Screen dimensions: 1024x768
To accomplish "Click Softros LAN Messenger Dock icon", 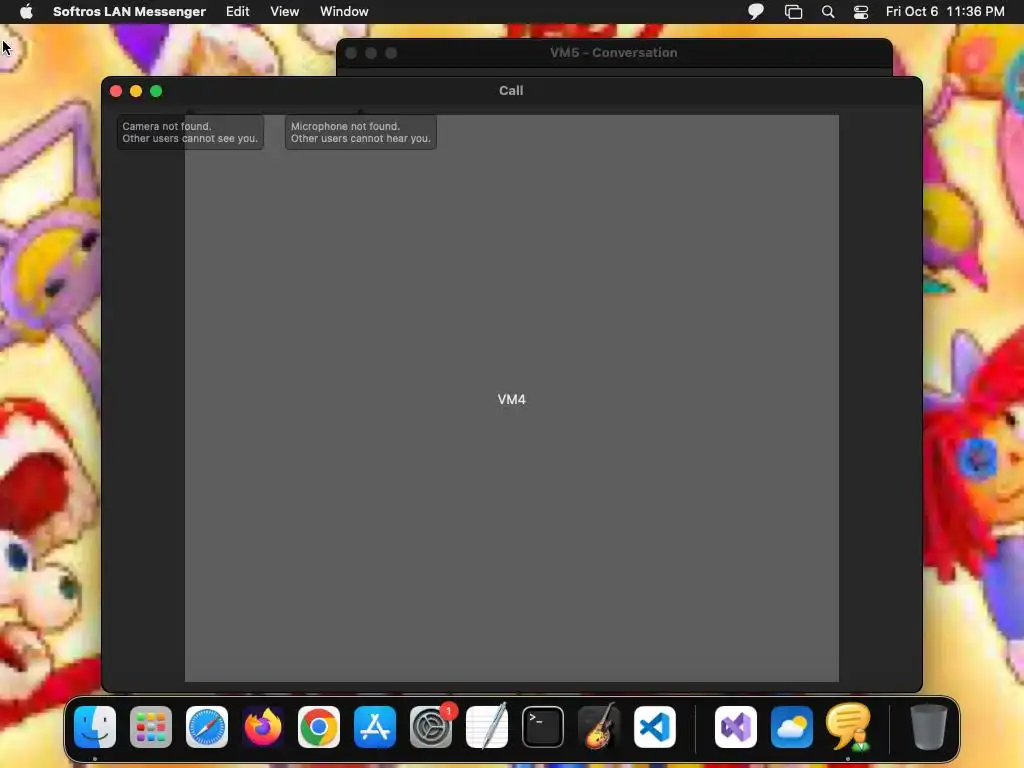I will (x=848, y=726).
